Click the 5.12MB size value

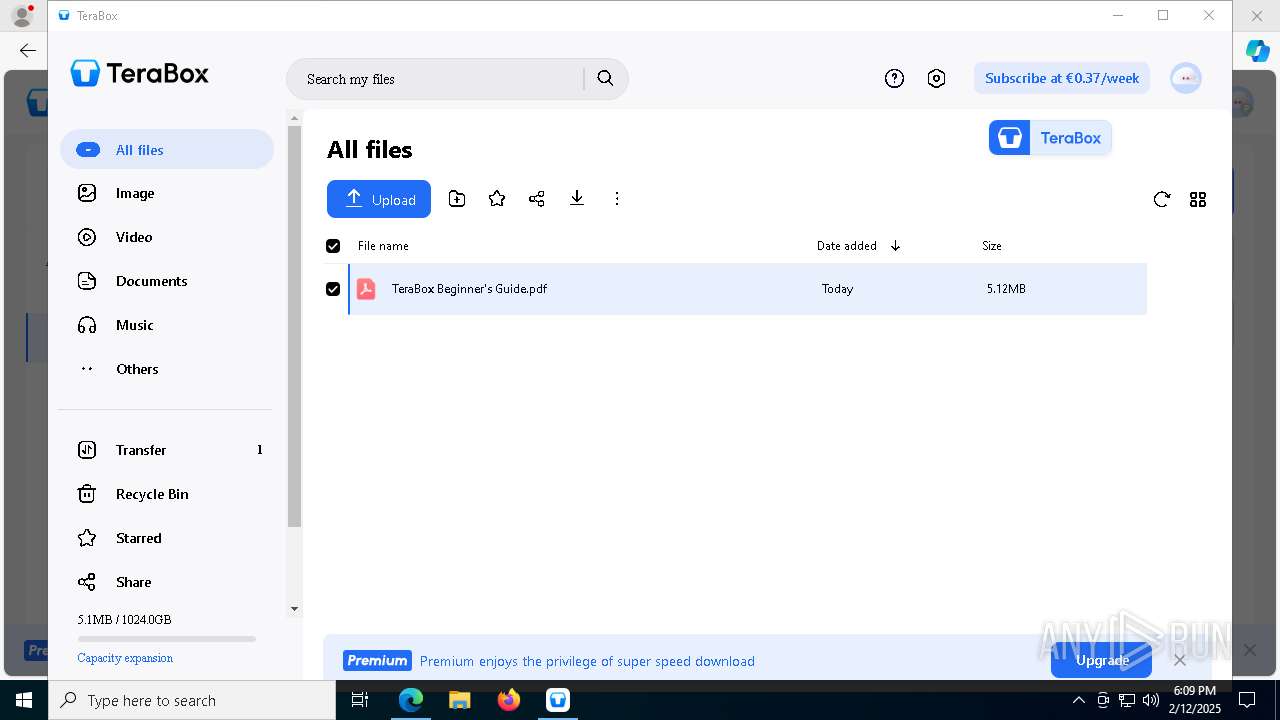1006,289
